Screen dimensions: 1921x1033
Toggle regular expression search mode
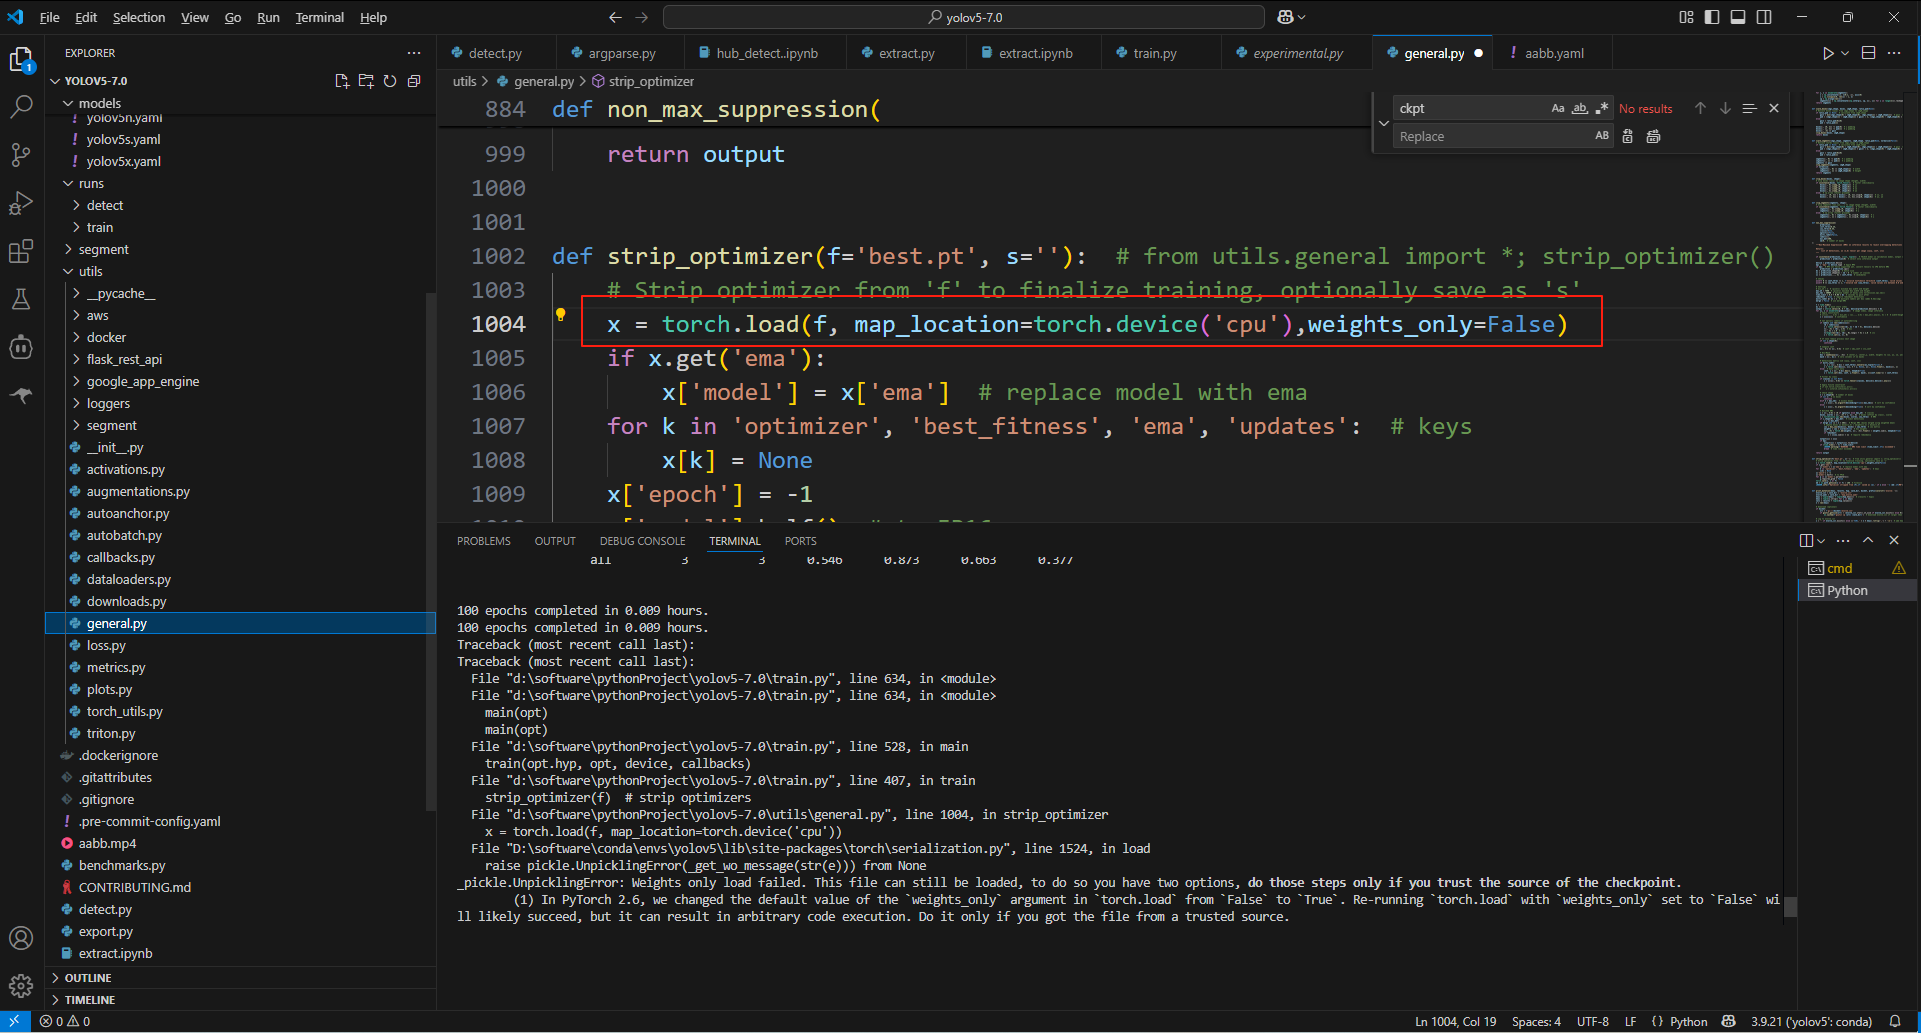(1602, 108)
